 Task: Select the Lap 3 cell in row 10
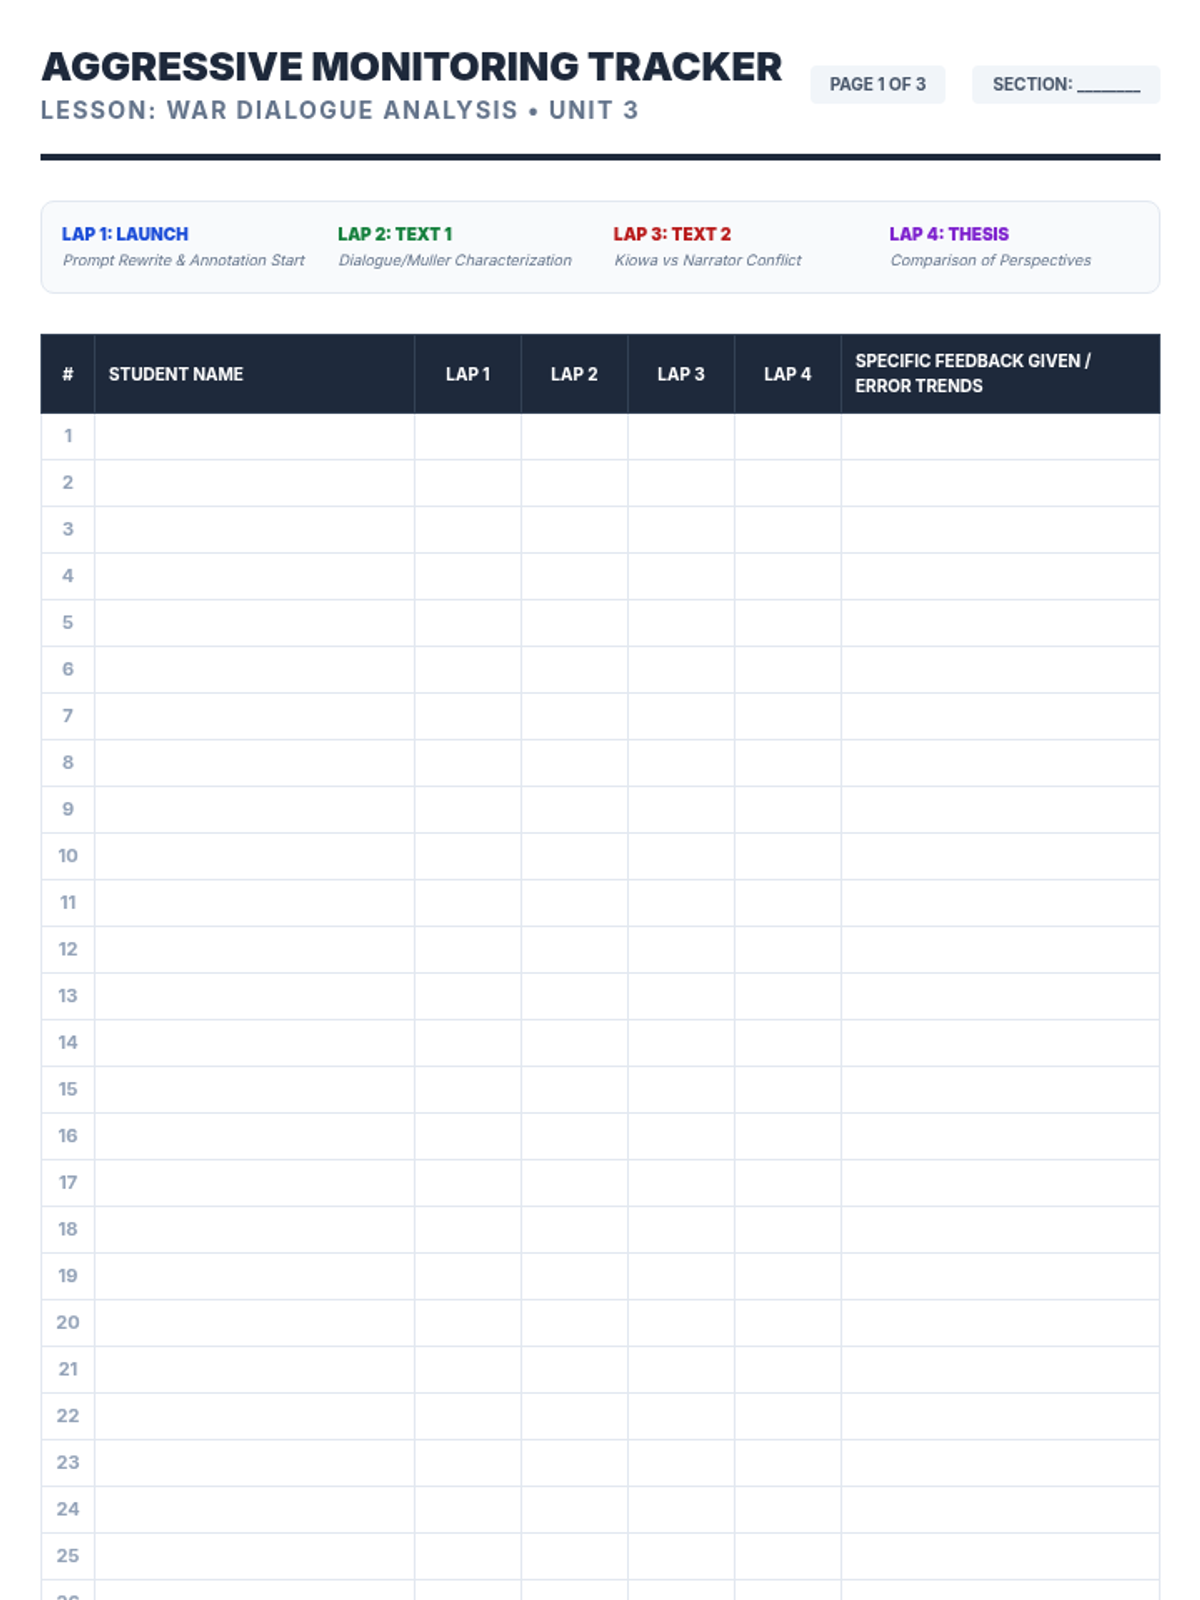[x=681, y=856]
